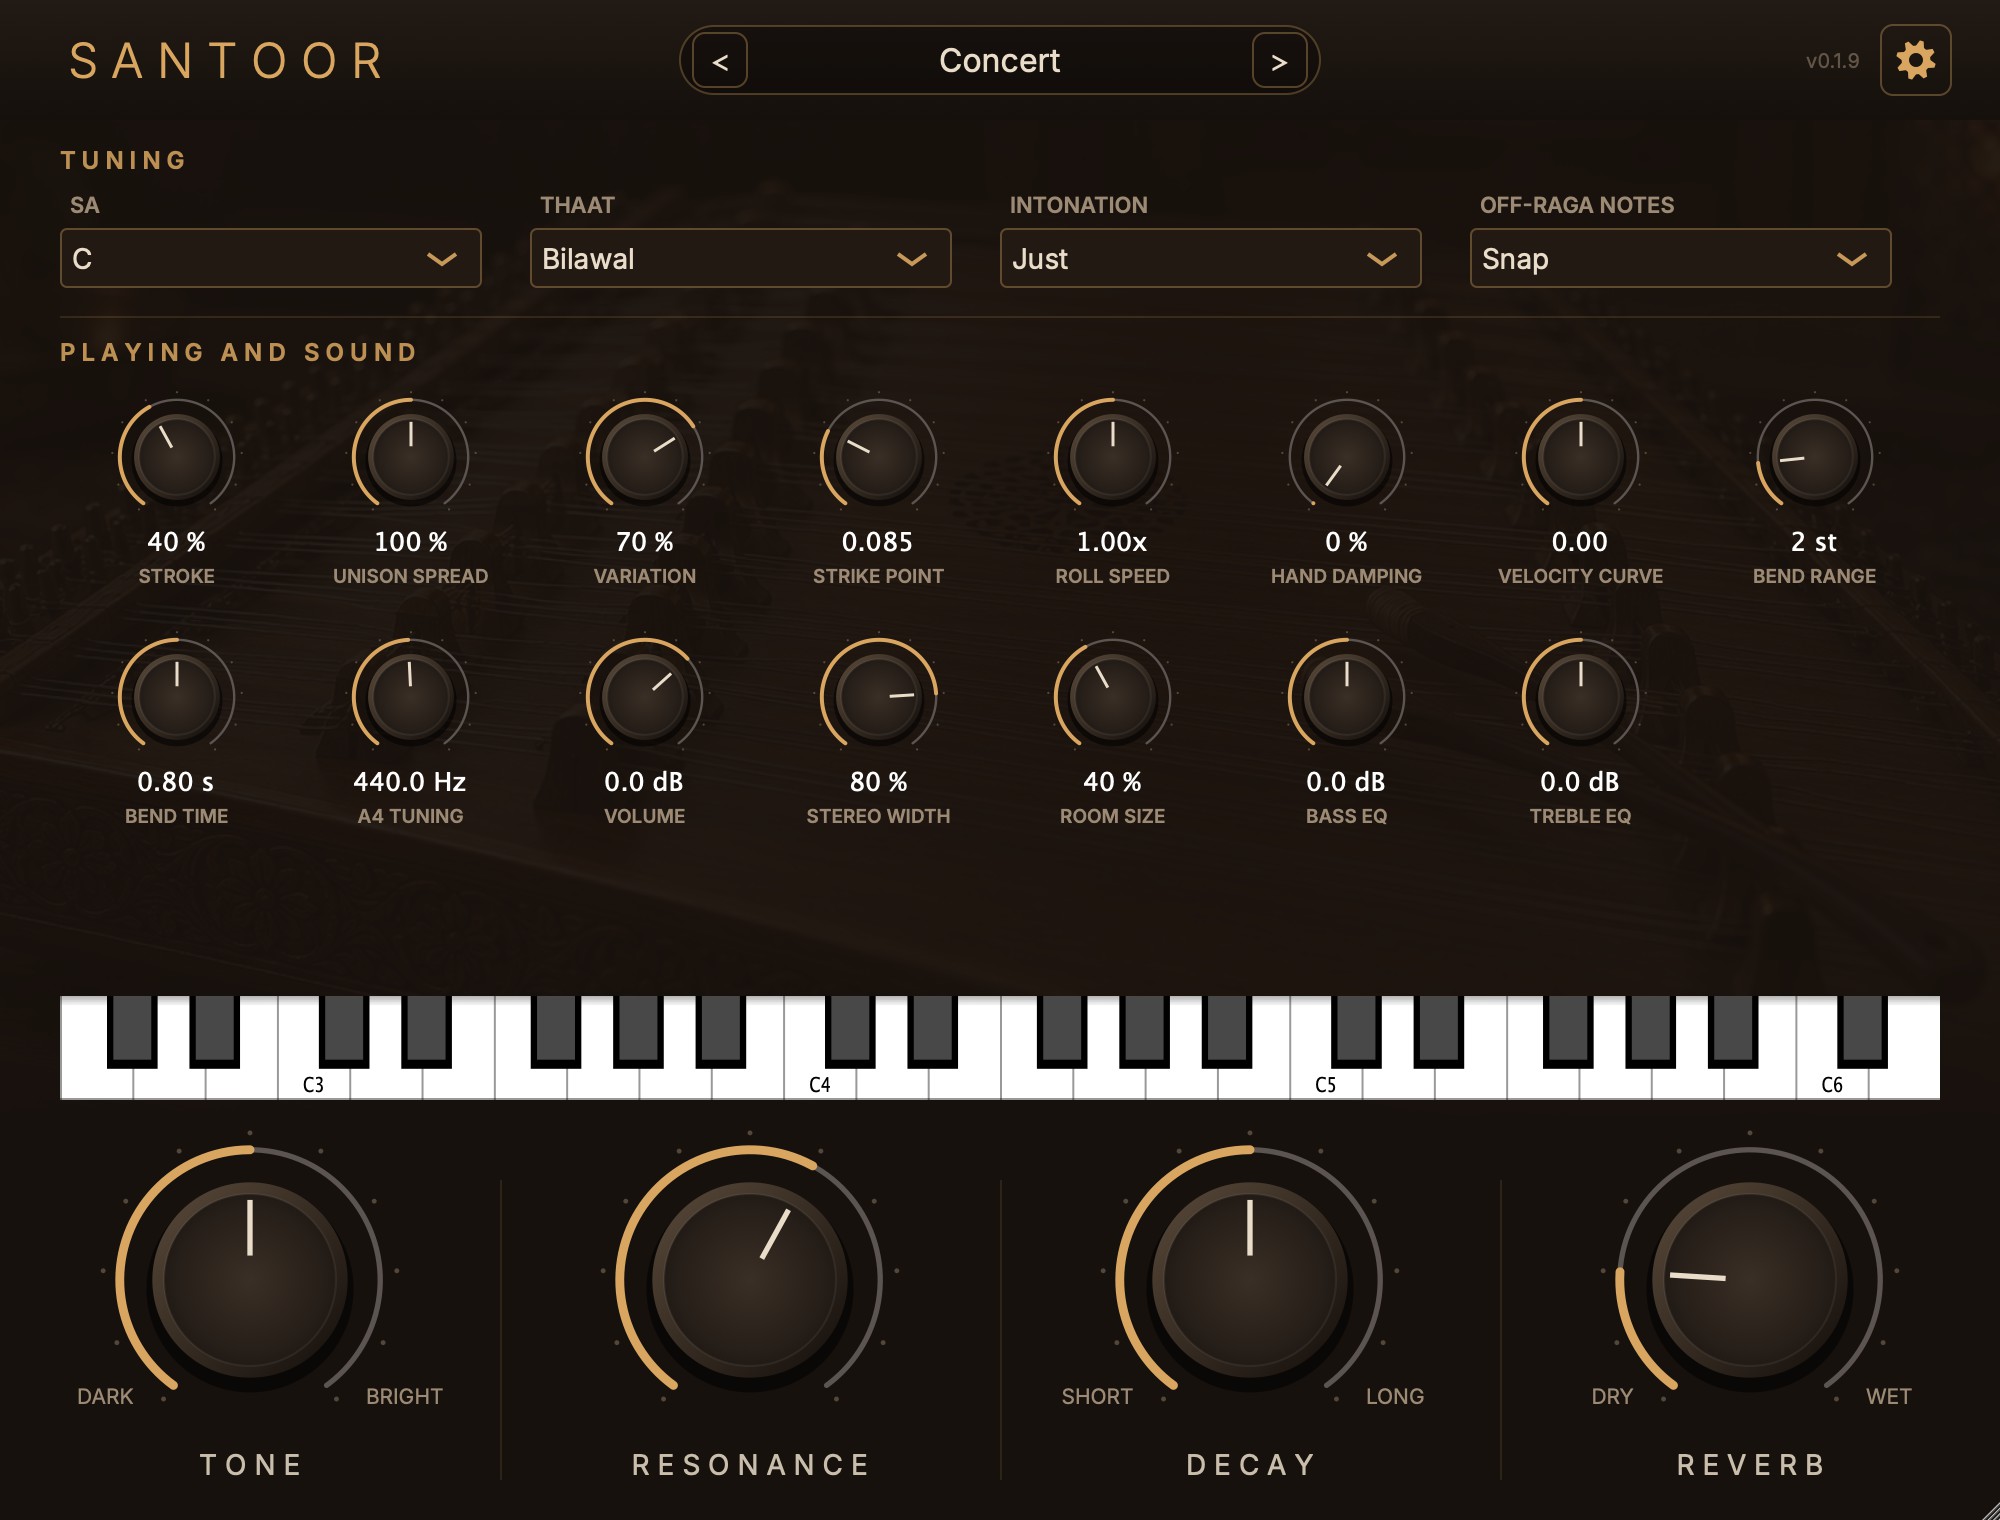
Task: Click the 0.00 Velocity Curve value
Action: [x=1580, y=542]
